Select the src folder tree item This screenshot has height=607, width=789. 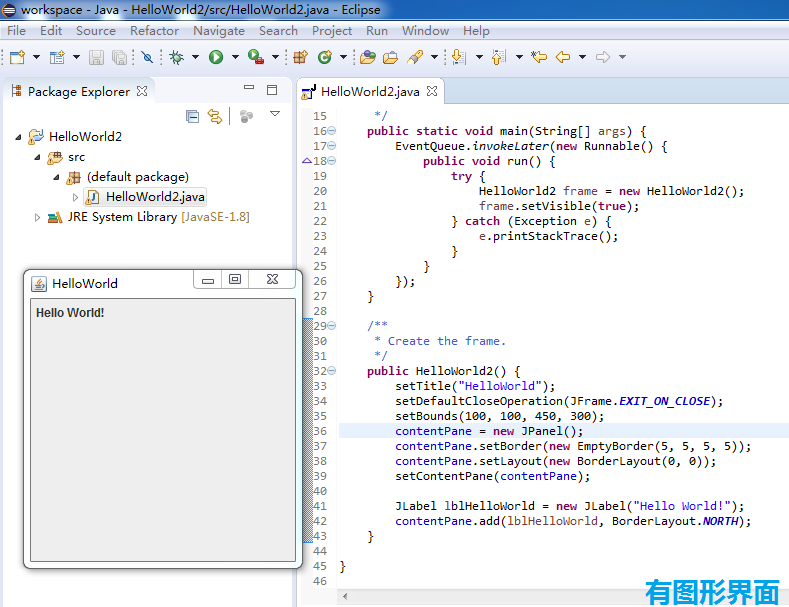66,157
